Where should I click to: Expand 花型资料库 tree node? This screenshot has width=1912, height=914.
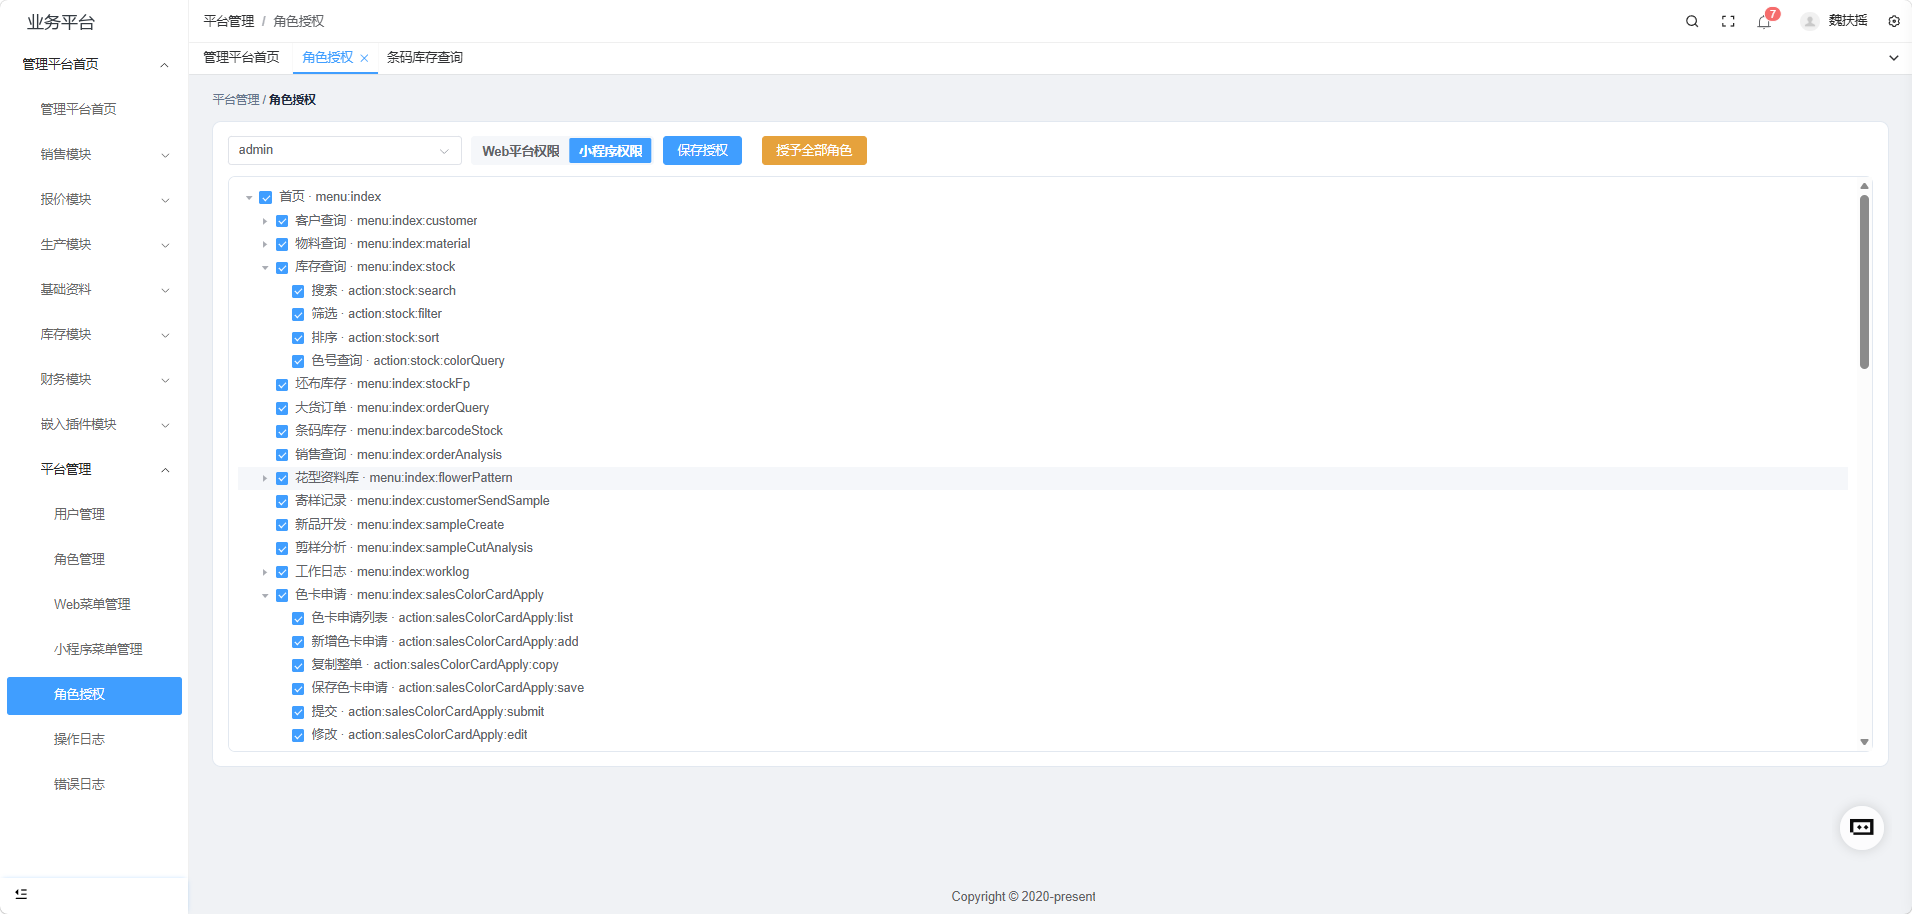[265, 478]
